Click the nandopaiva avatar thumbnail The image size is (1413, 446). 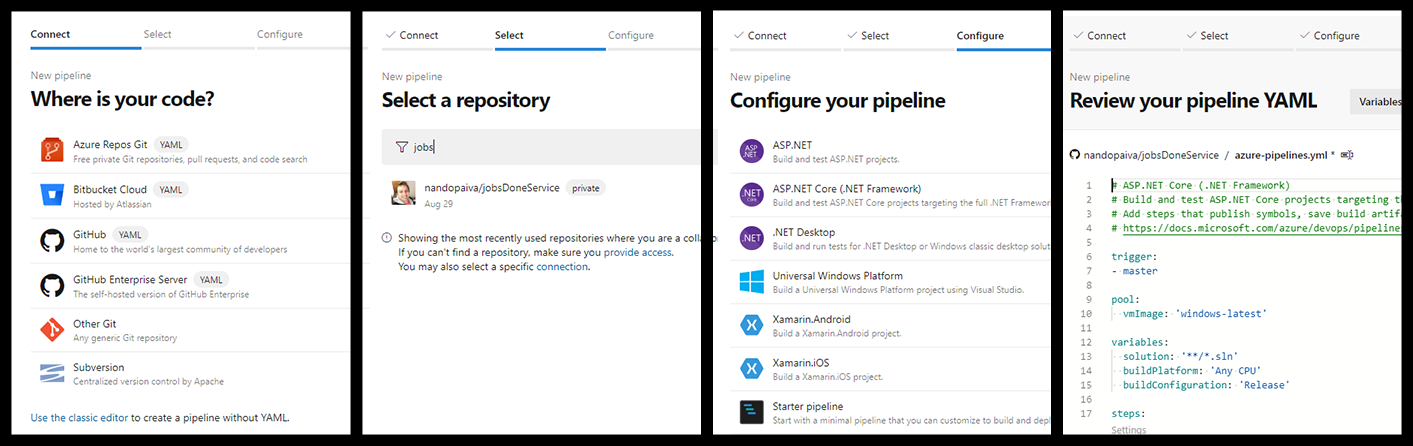pos(403,193)
